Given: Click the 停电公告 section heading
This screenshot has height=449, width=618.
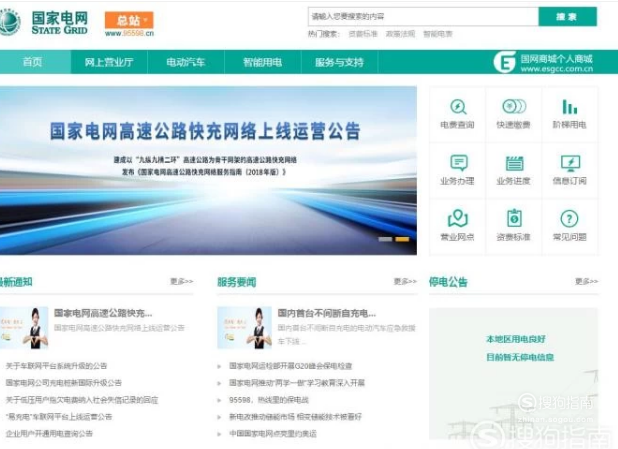Looking at the screenshot, I should 448,282.
